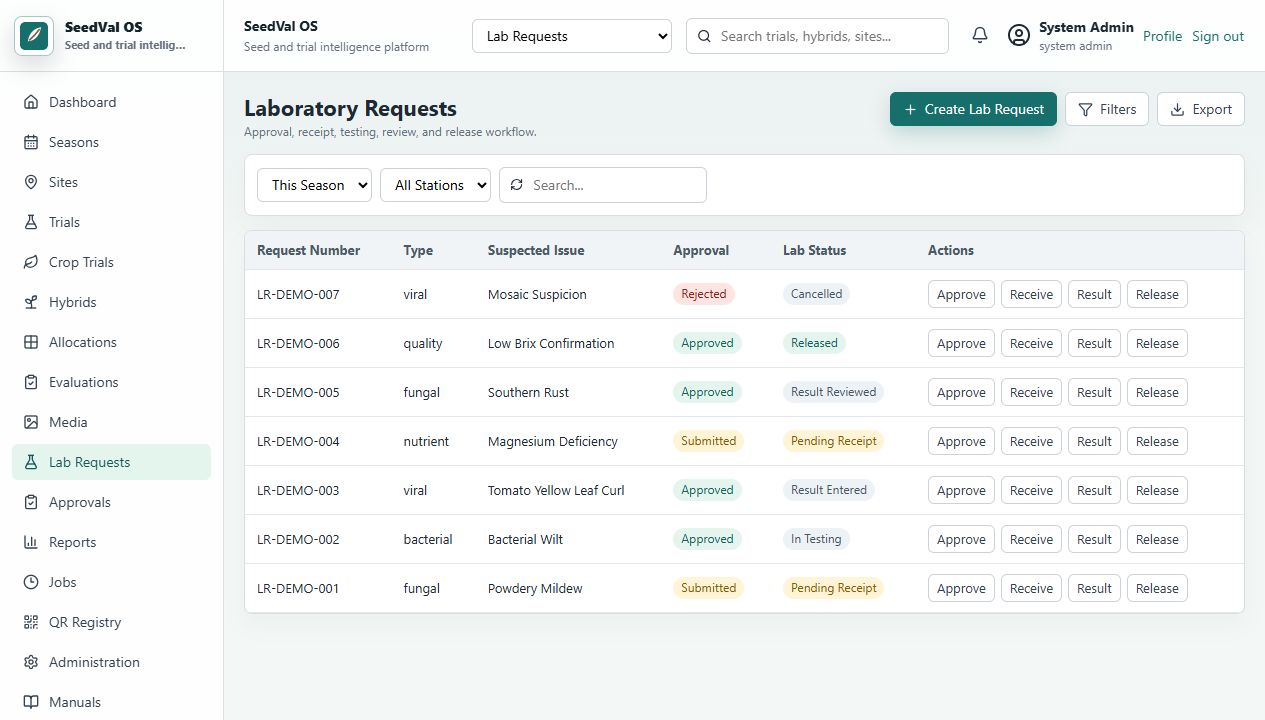Image resolution: width=1265 pixels, height=720 pixels.
Task: Click the In Testing status badge
Action: [816, 539]
